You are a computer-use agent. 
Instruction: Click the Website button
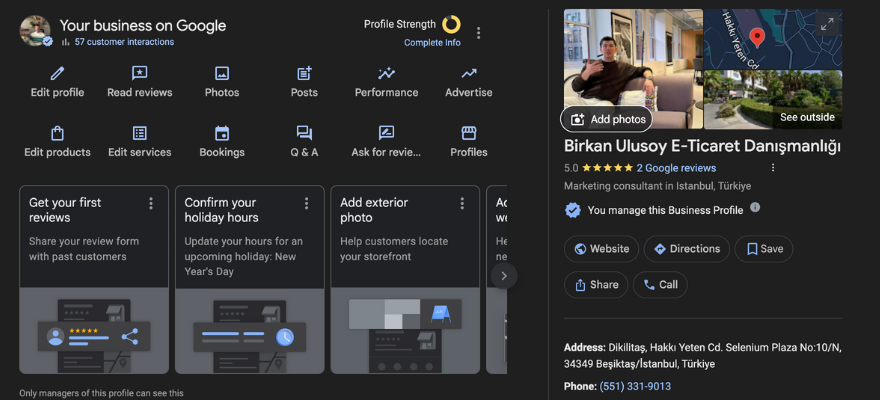[600, 249]
